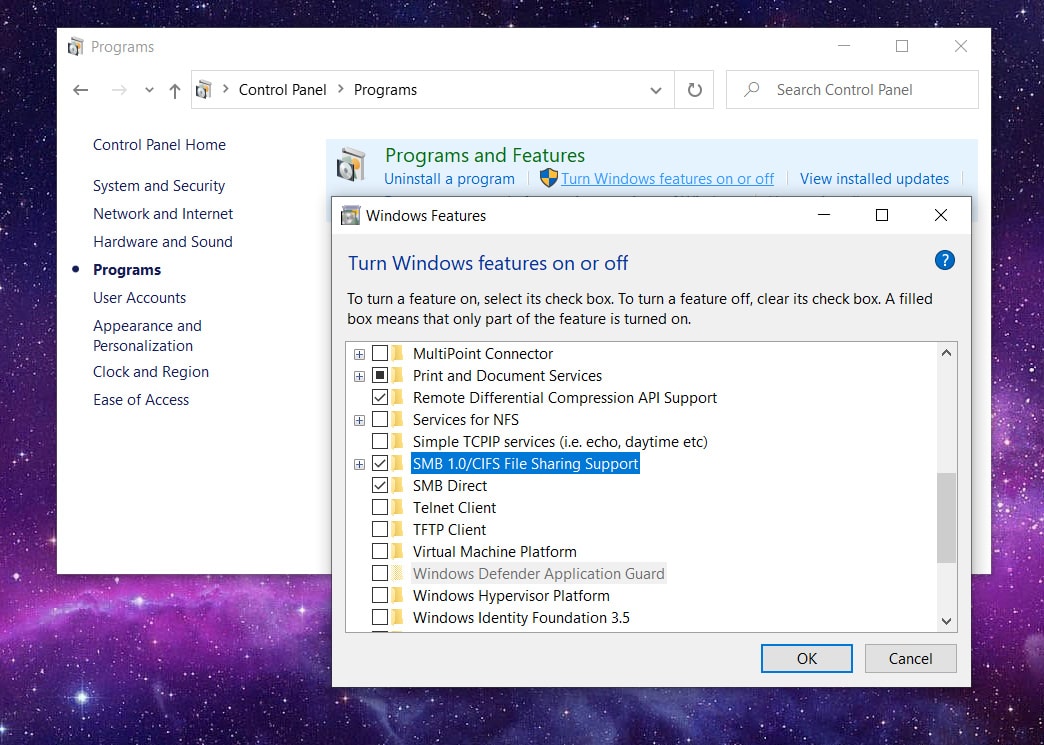Expand the MultiPoint Connector node

pyautogui.click(x=360, y=354)
